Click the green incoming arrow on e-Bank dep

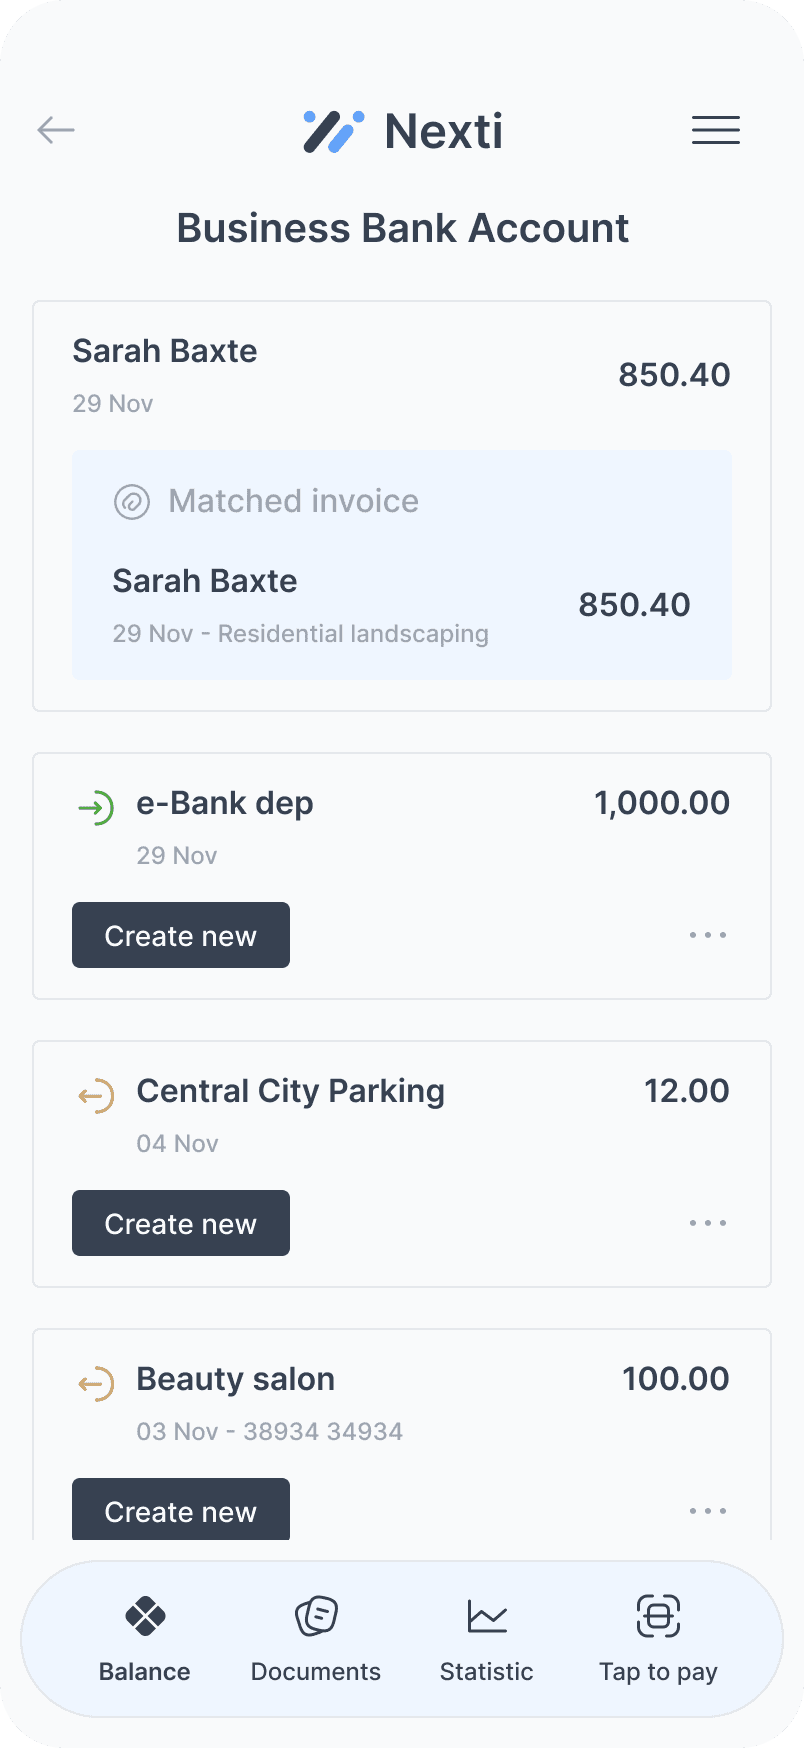tap(96, 807)
